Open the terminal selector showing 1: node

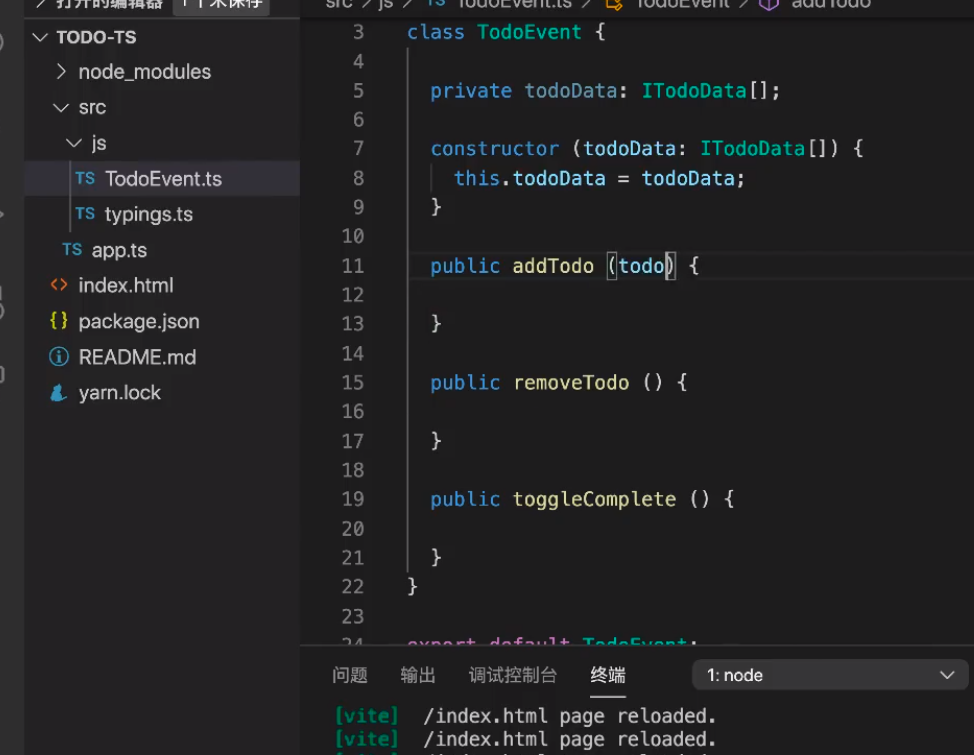pyautogui.click(x=828, y=675)
